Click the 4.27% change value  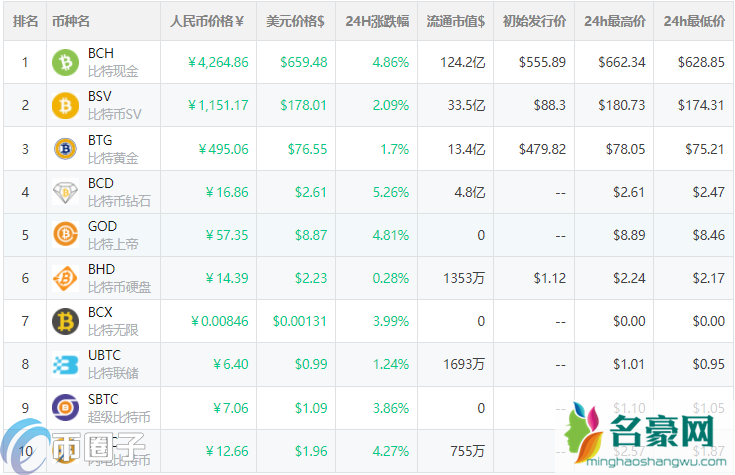391,451
